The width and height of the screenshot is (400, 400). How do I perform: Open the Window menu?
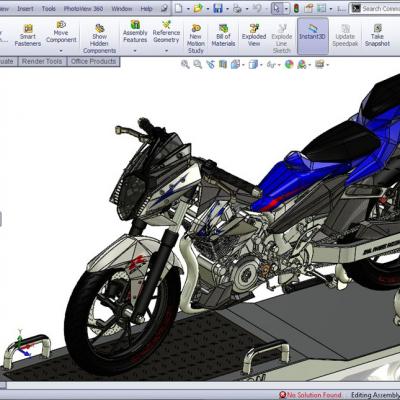click(x=122, y=9)
